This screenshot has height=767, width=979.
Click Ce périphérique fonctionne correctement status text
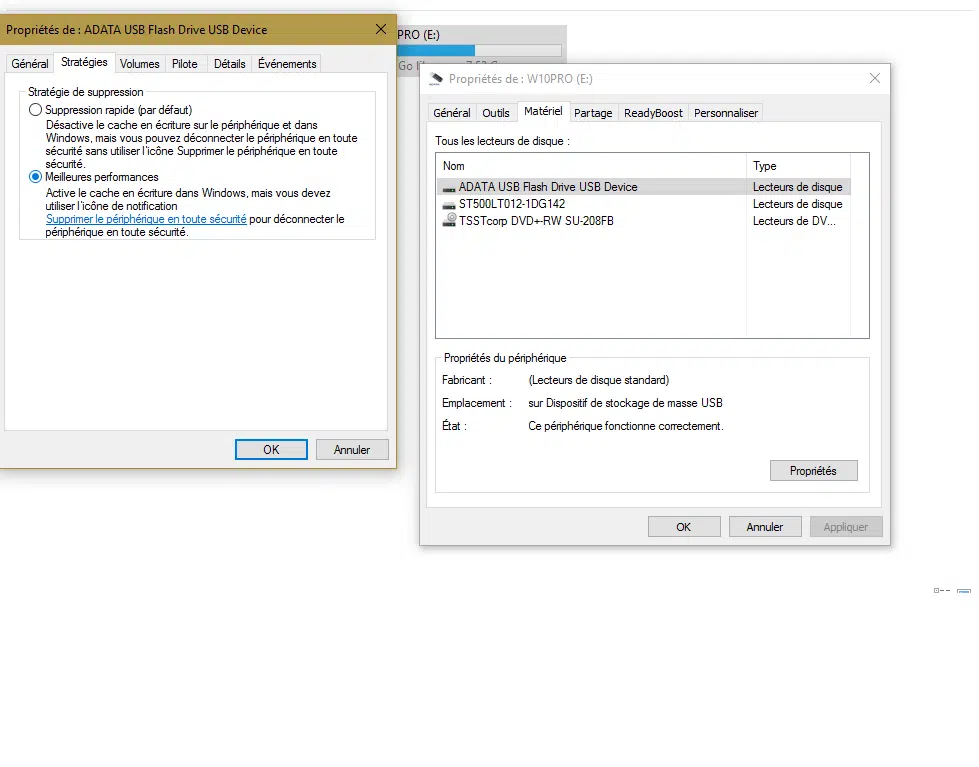point(626,426)
